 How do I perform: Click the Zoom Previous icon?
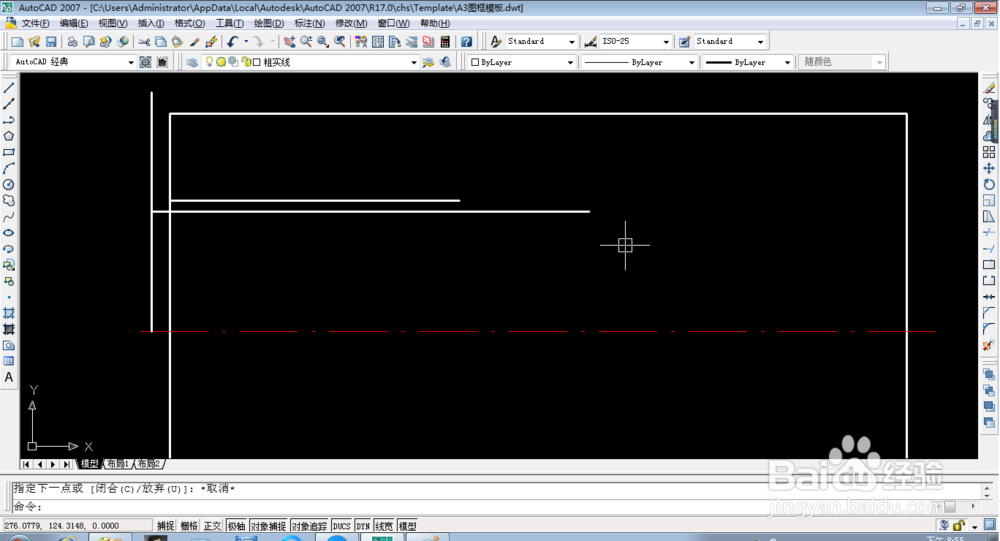click(340, 41)
